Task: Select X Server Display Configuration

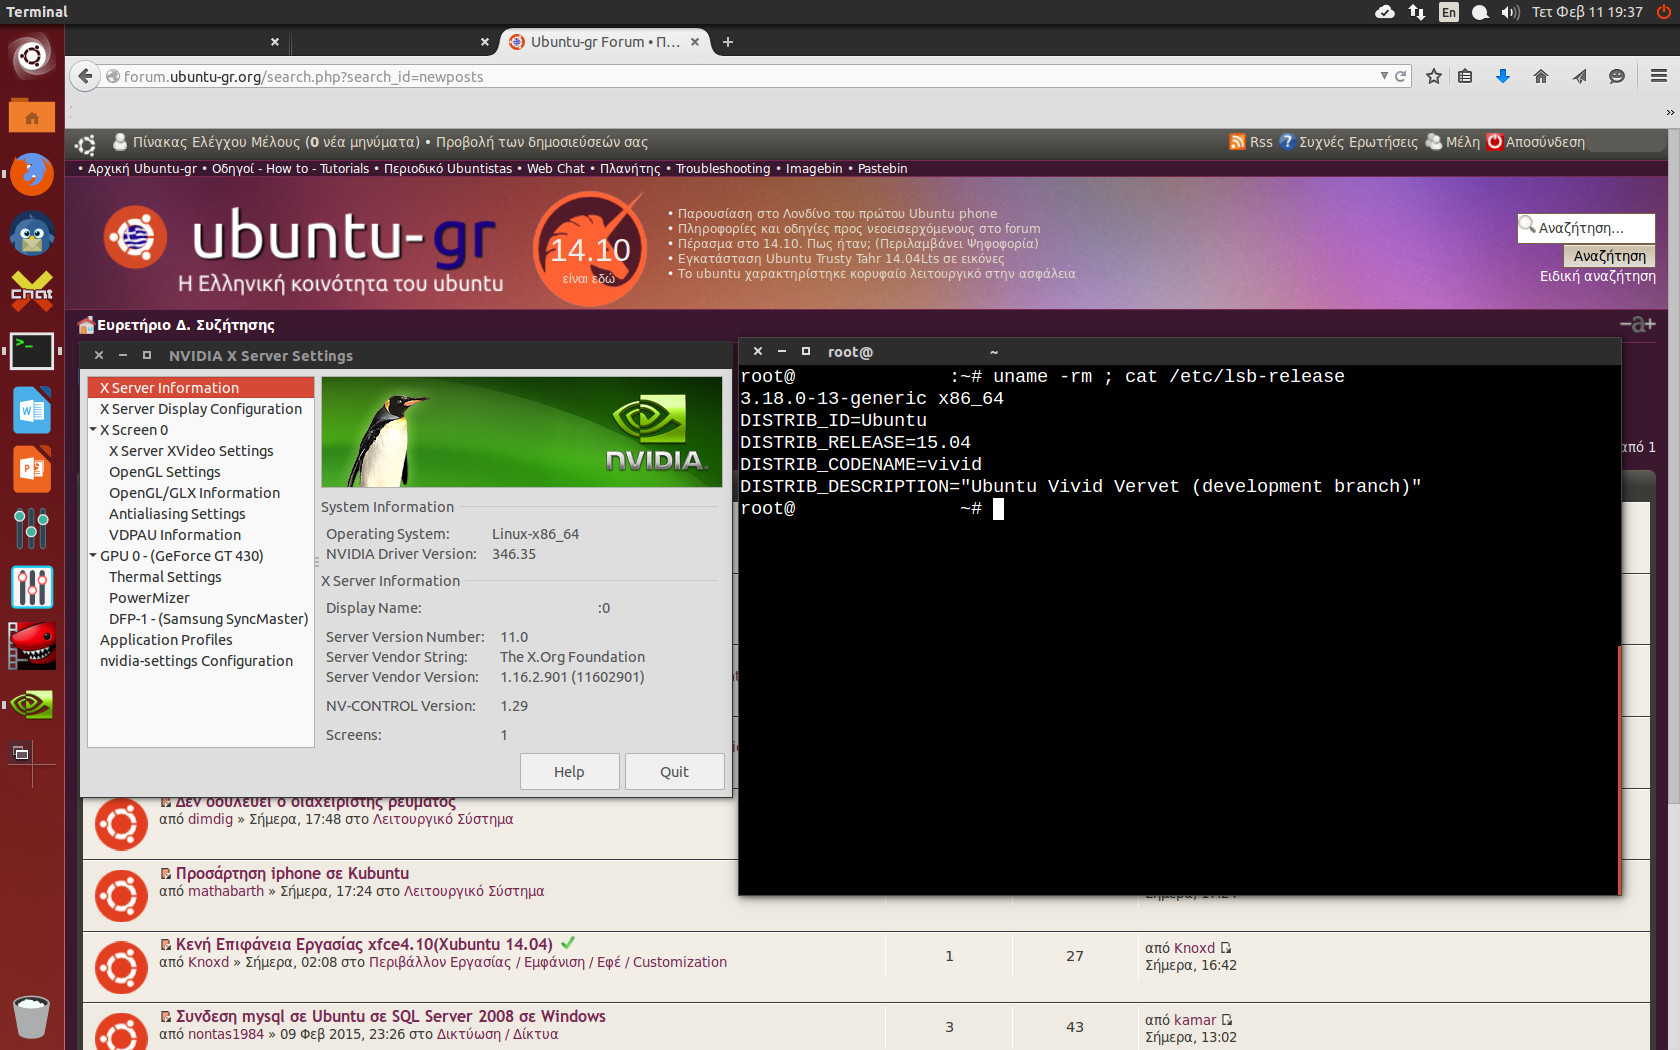Action: click(201, 409)
